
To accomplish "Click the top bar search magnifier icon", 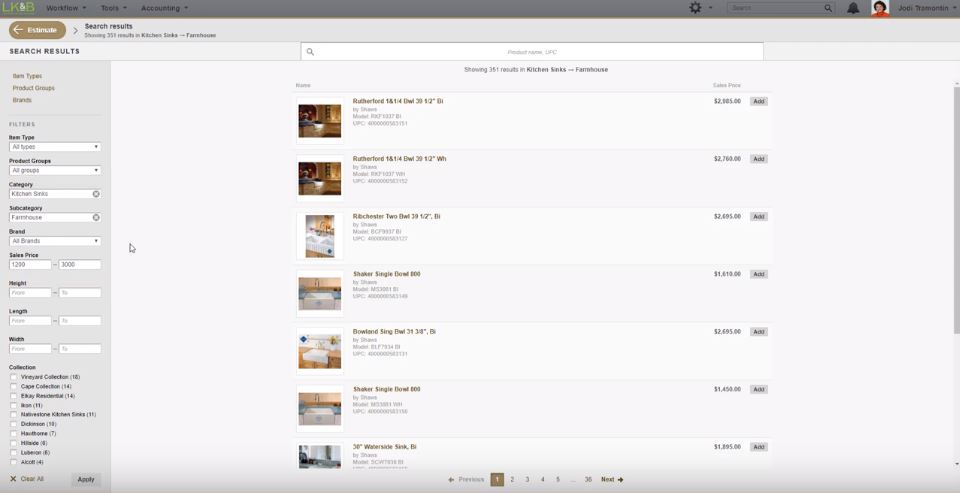I will [x=828, y=8].
